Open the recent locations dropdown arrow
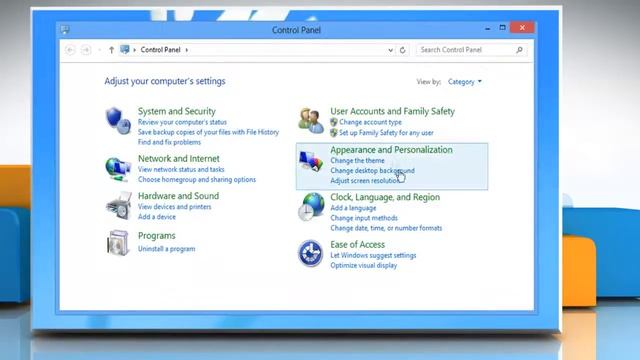The height and width of the screenshot is (360, 640). 99,50
